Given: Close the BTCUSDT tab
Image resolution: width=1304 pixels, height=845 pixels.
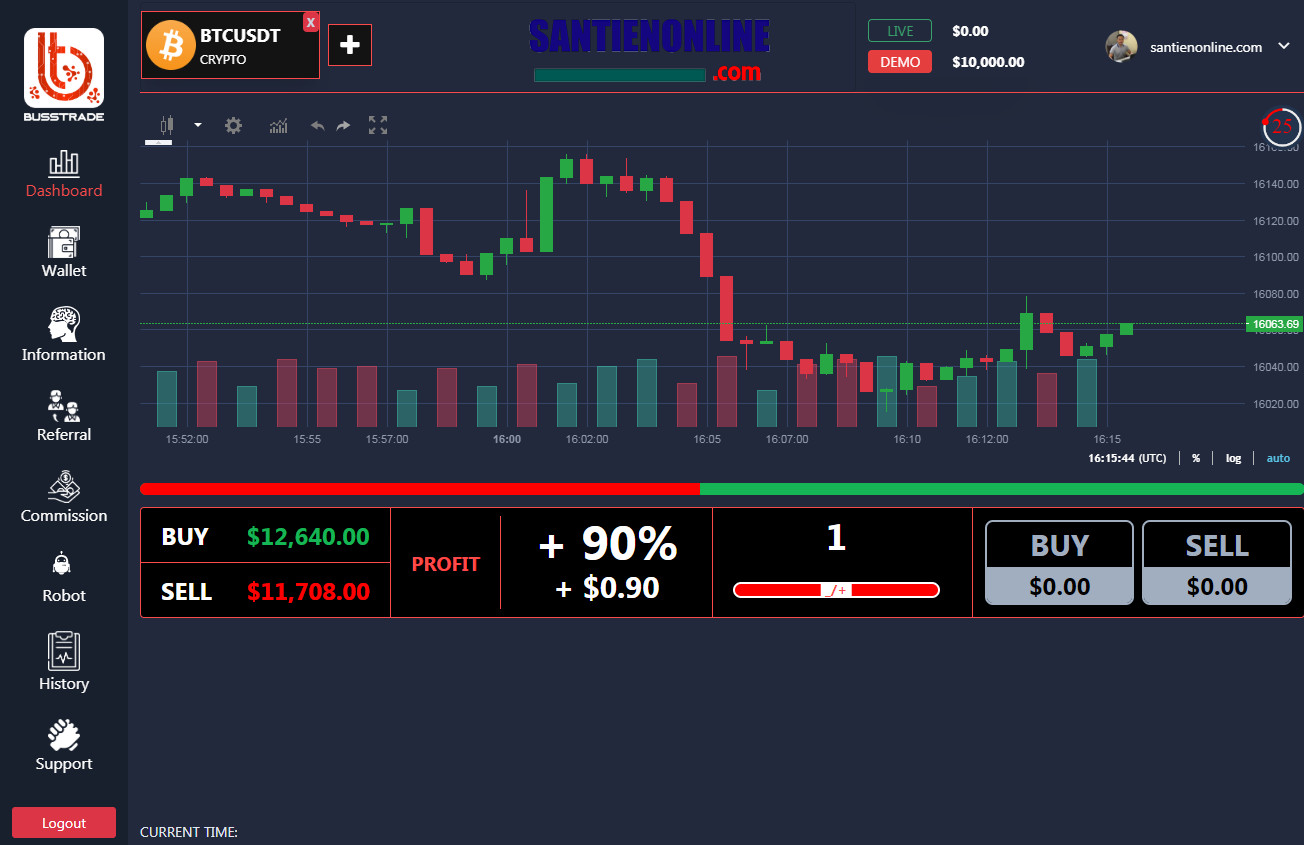Looking at the screenshot, I should [311, 22].
